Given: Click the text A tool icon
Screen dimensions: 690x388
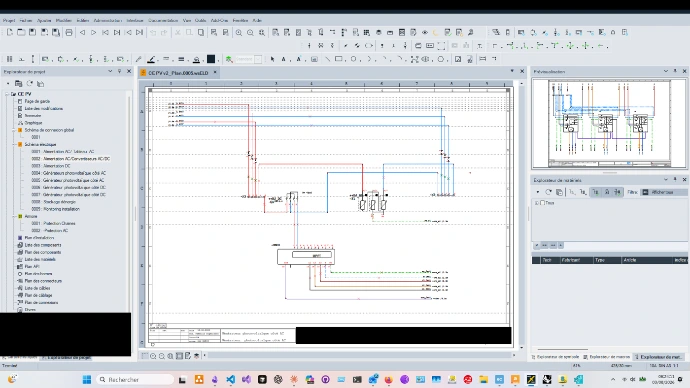Looking at the screenshot, I should pyautogui.click(x=284, y=59).
